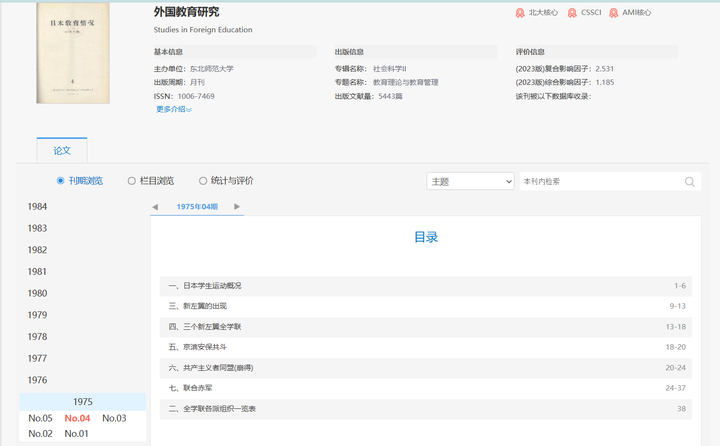Click the 外国教育研究 journal title
Viewport: 720px width, 446px height.
pos(186,12)
